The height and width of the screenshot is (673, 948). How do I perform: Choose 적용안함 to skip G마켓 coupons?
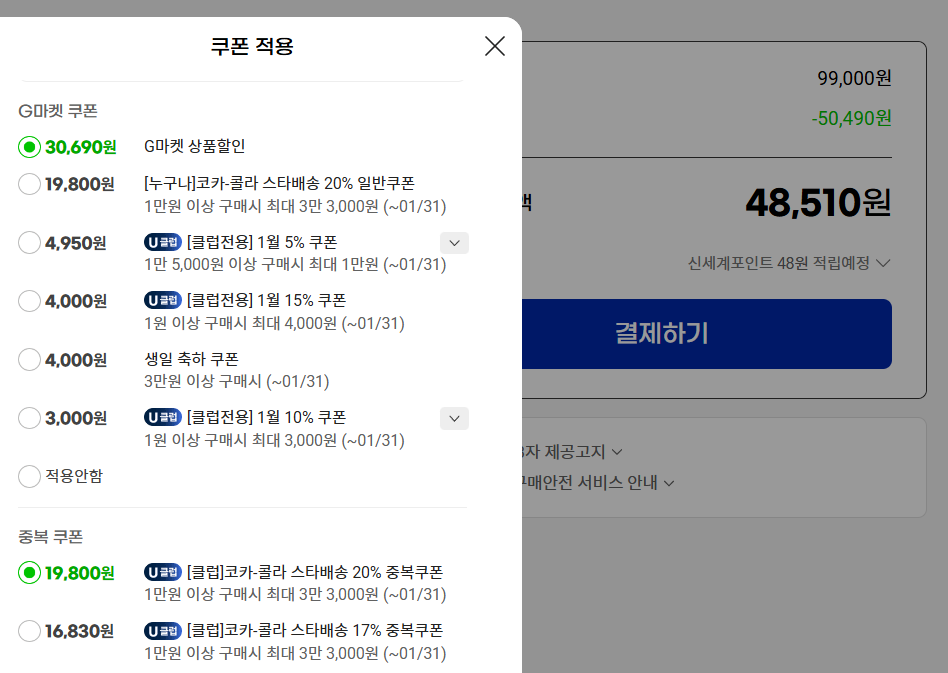[x=30, y=476]
